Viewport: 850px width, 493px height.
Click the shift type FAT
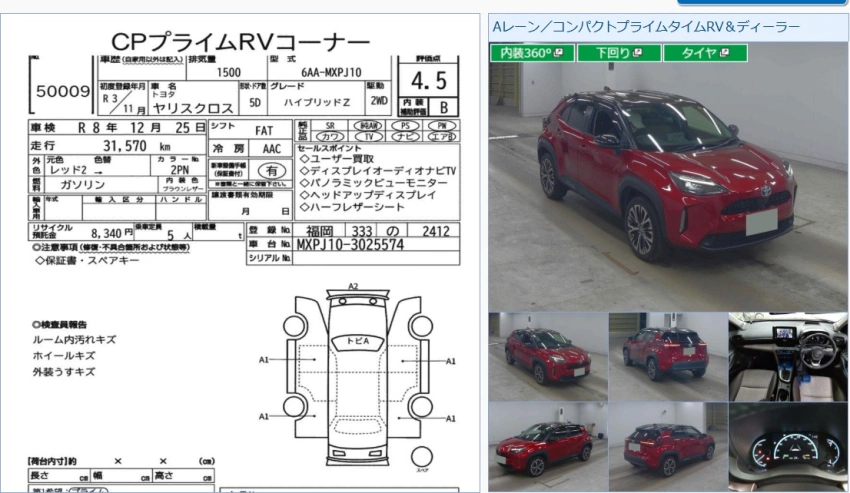point(264,131)
